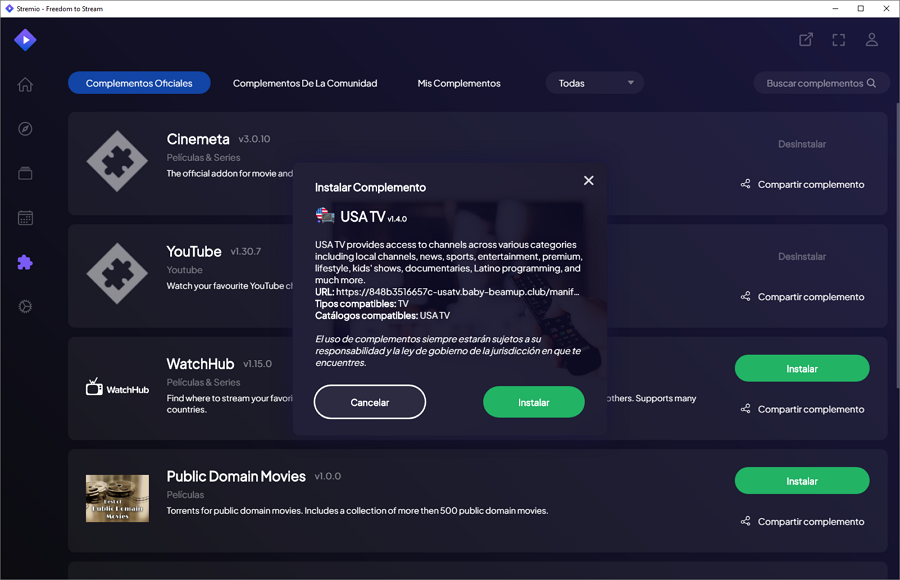Click the vertical scrollbar of addon list

pyautogui.click(x=897, y=244)
